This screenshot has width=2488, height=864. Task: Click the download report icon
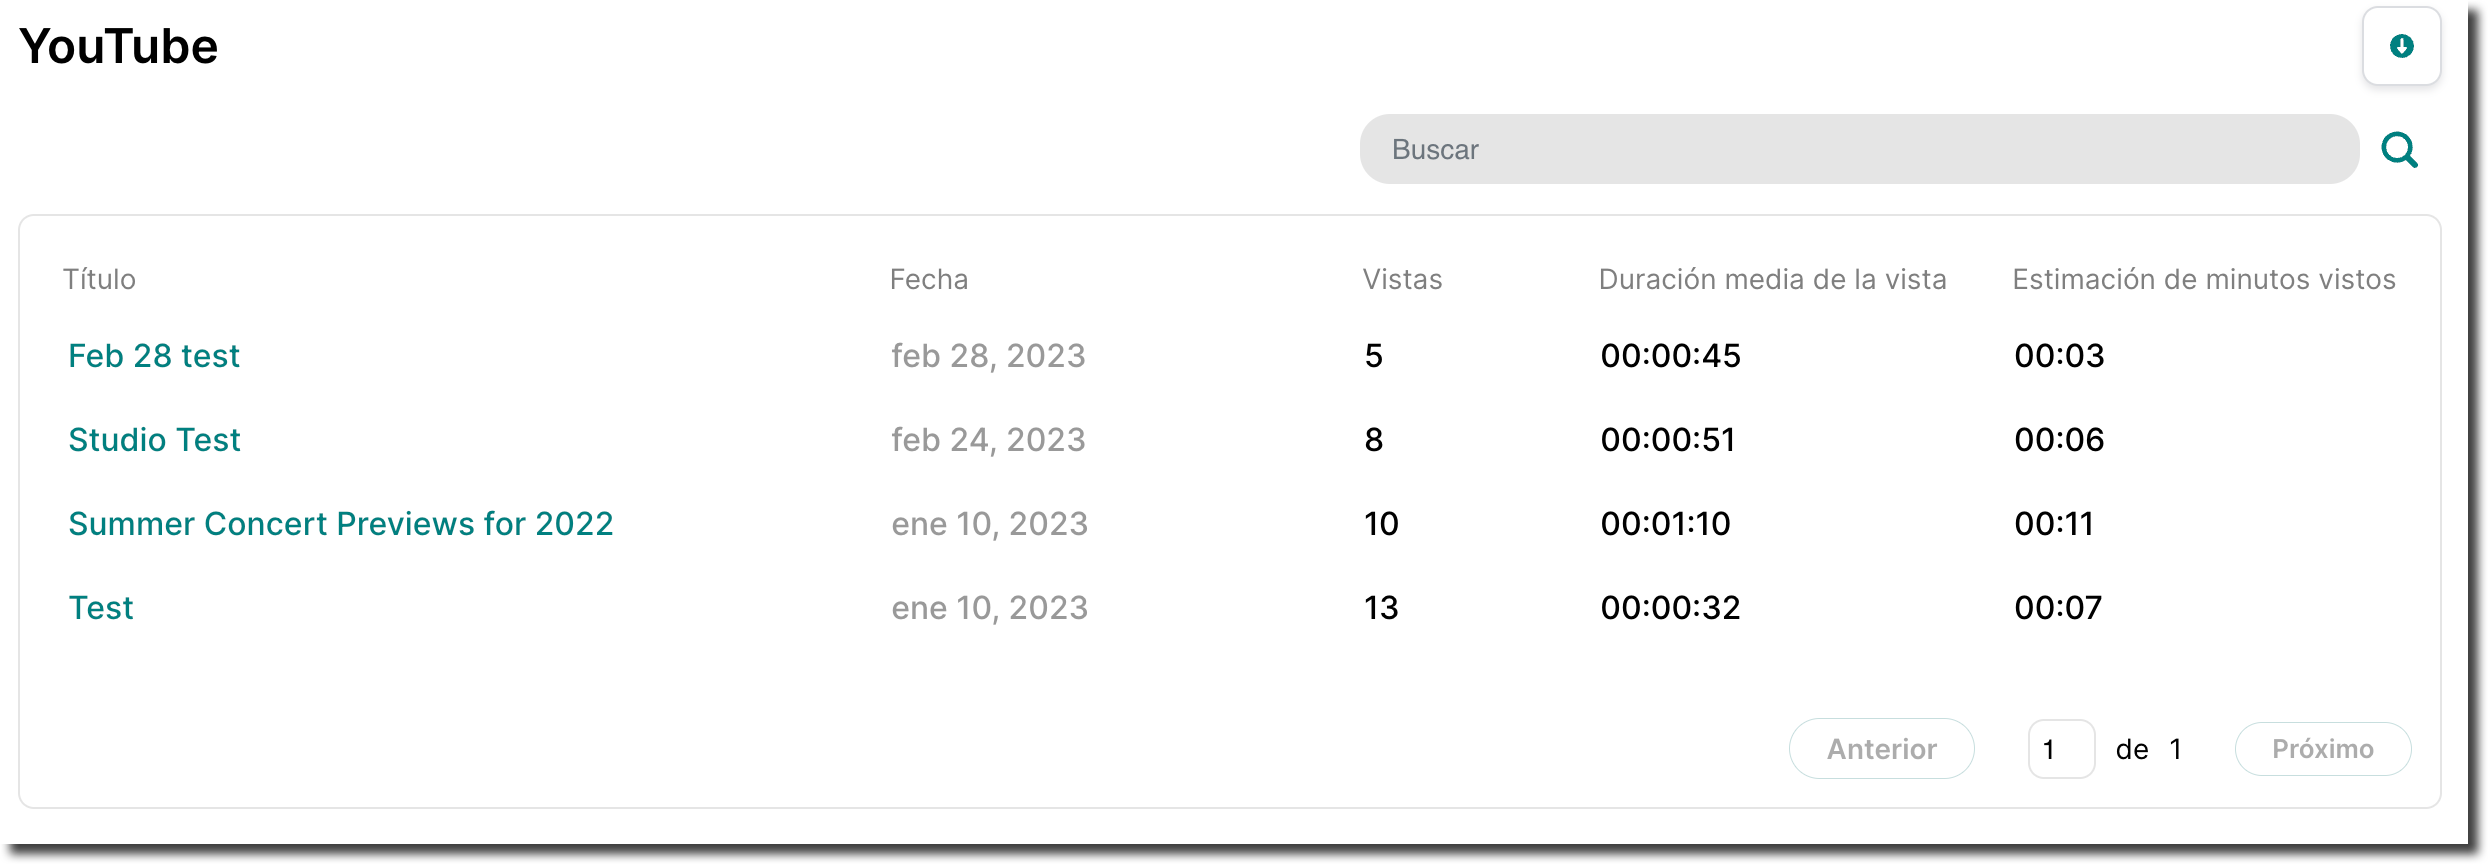(x=2401, y=46)
